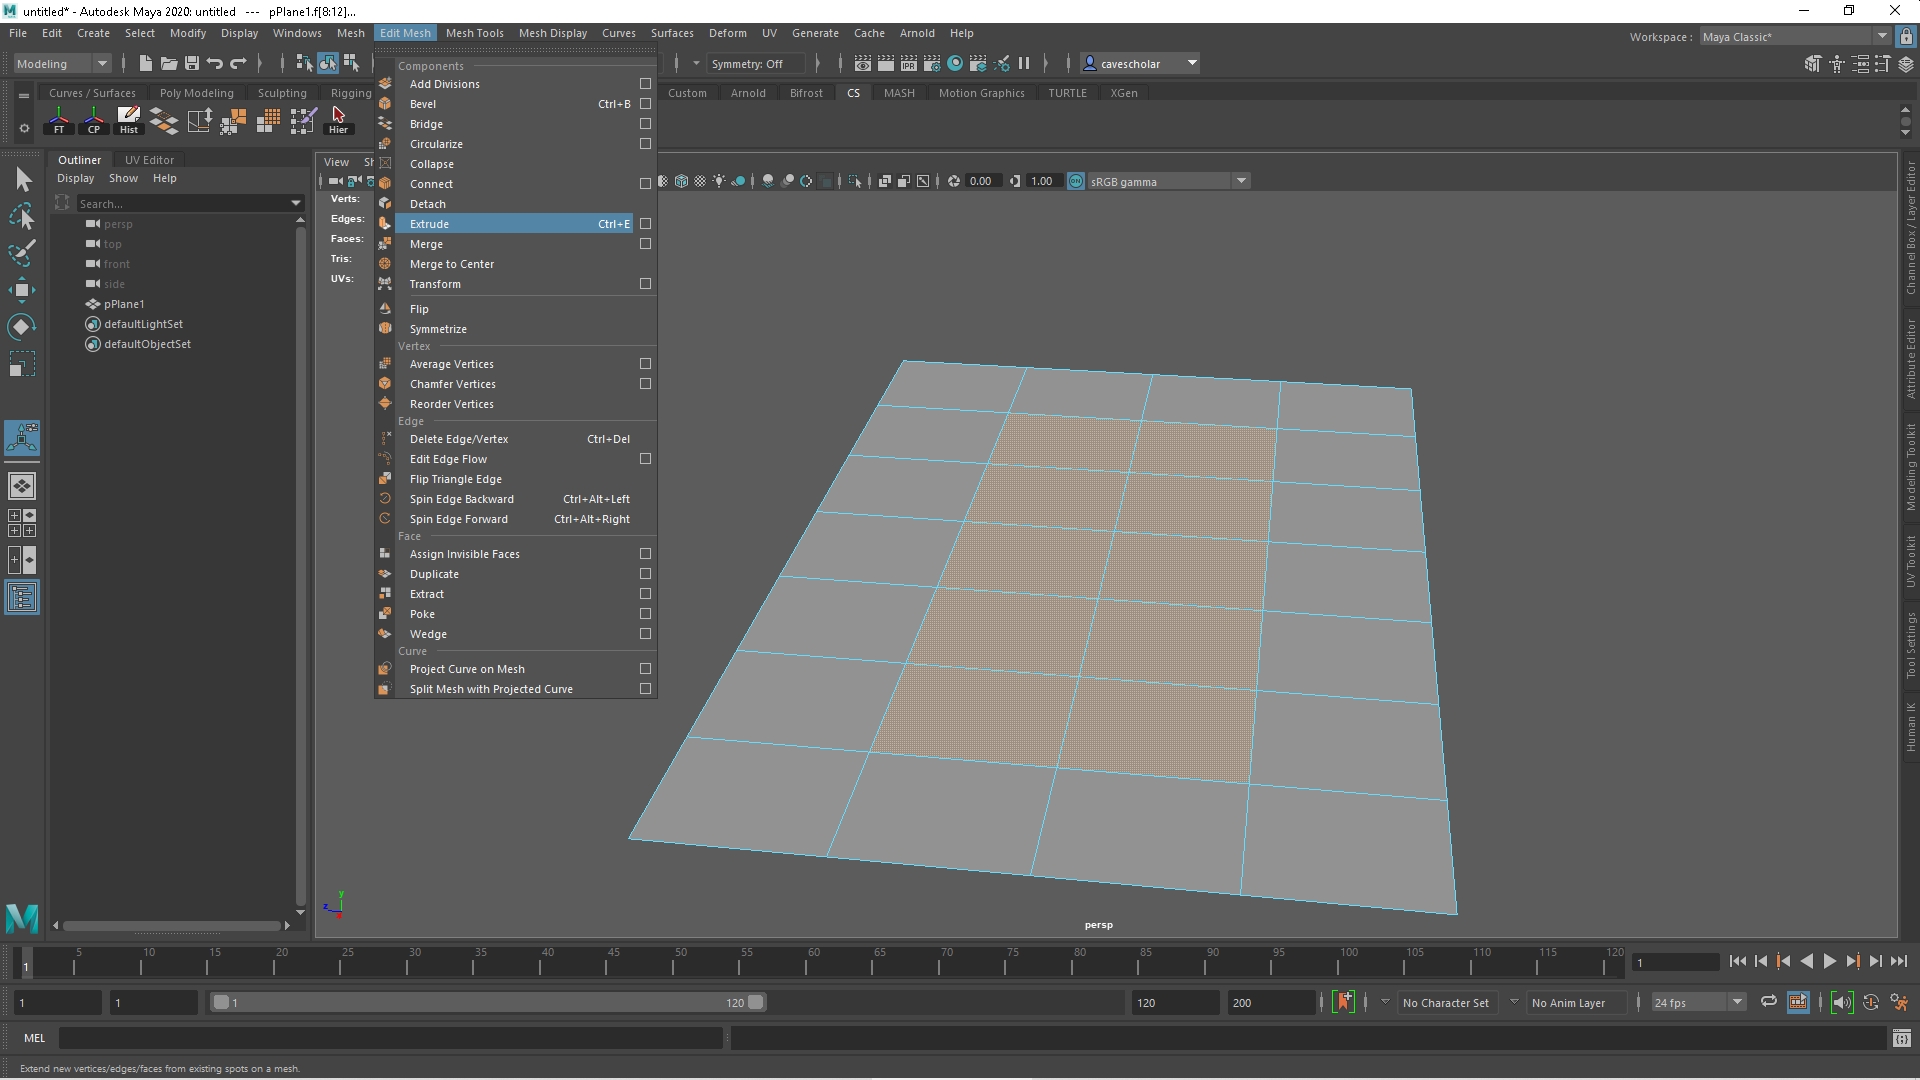Open Duplicate face options box
The height and width of the screenshot is (1080, 1920).
pos(645,574)
